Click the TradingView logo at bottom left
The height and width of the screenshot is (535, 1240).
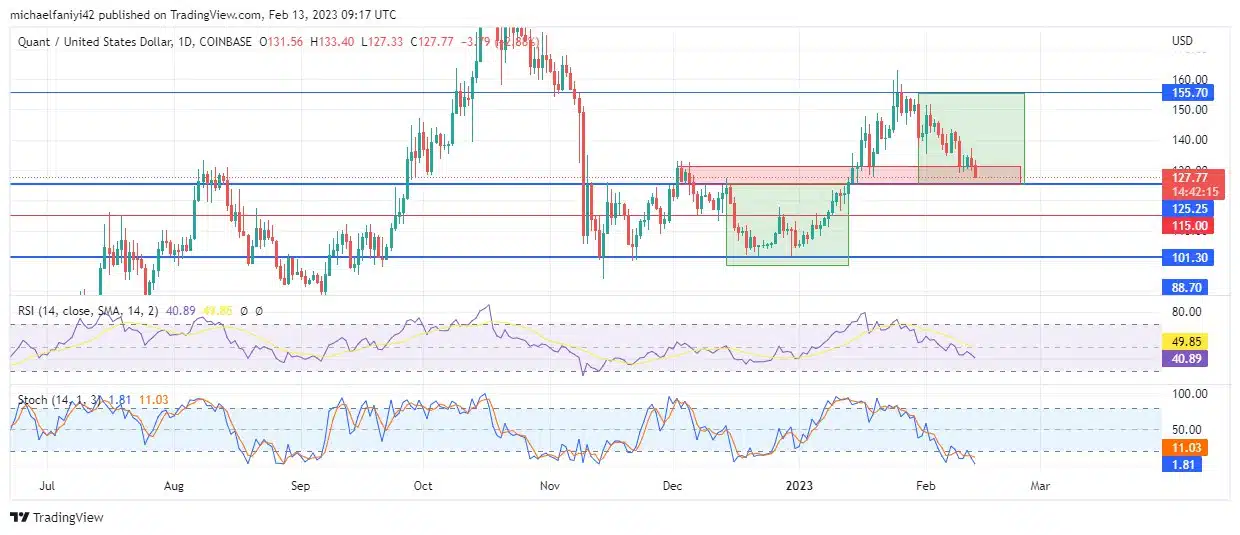click(57, 517)
